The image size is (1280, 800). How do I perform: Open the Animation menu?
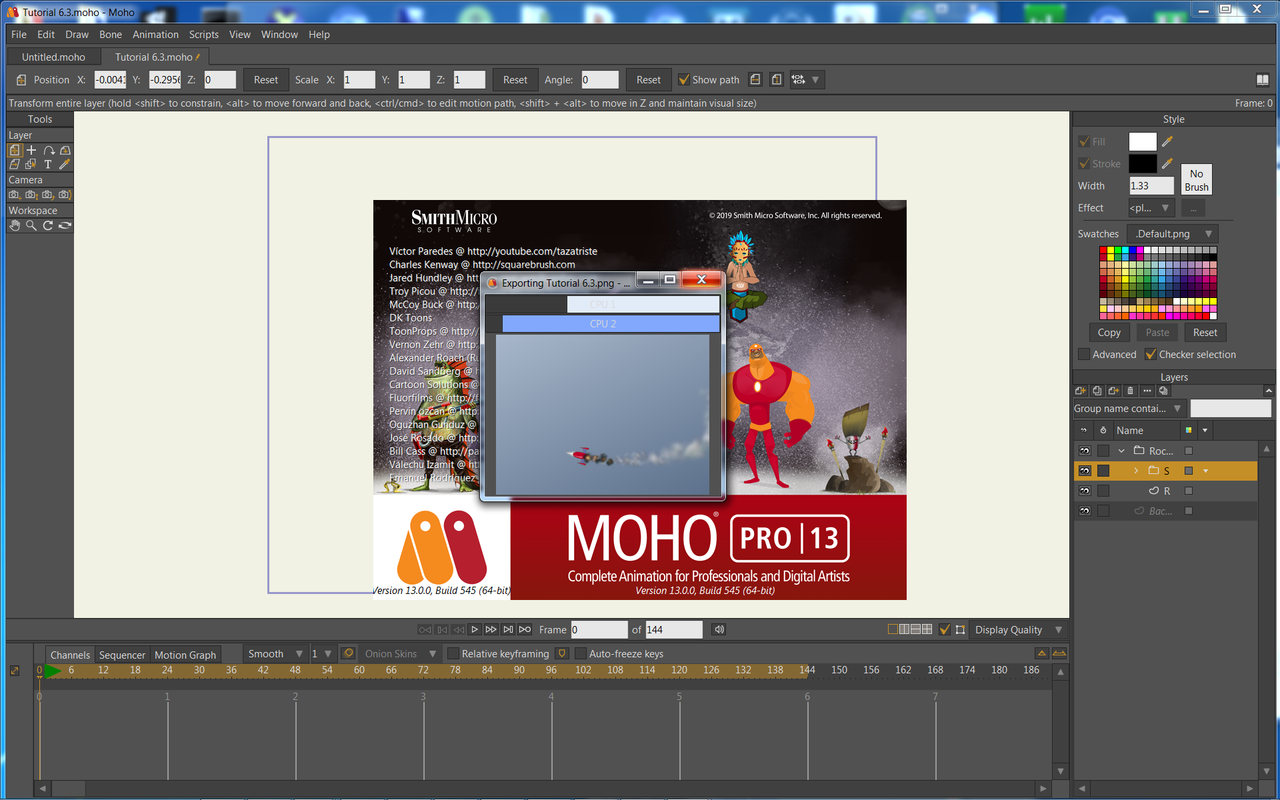click(x=155, y=34)
